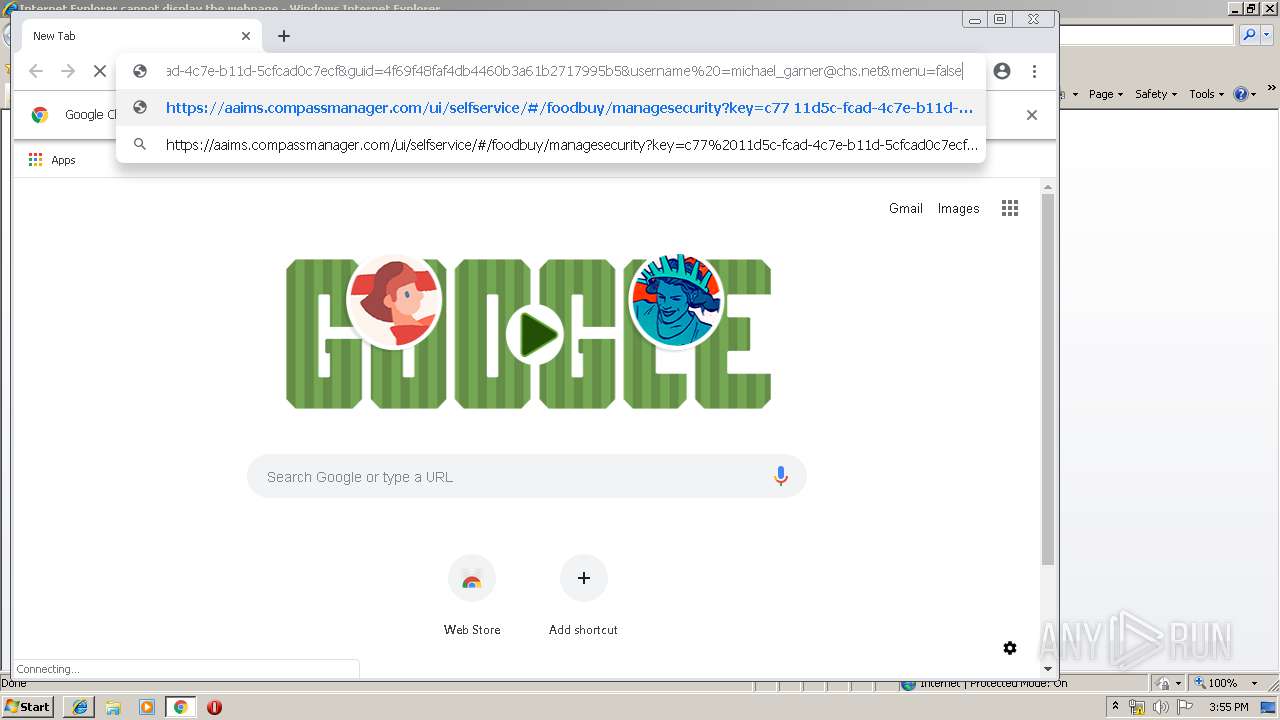The image size is (1280, 720).
Task: Open Chrome's three-dot menu
Action: point(1034,71)
